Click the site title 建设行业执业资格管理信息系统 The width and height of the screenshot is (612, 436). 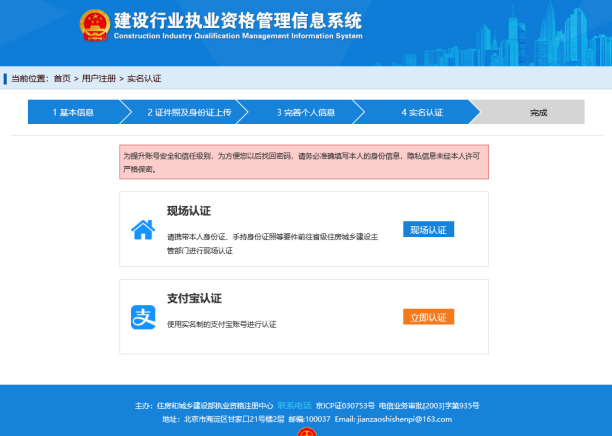point(238,21)
